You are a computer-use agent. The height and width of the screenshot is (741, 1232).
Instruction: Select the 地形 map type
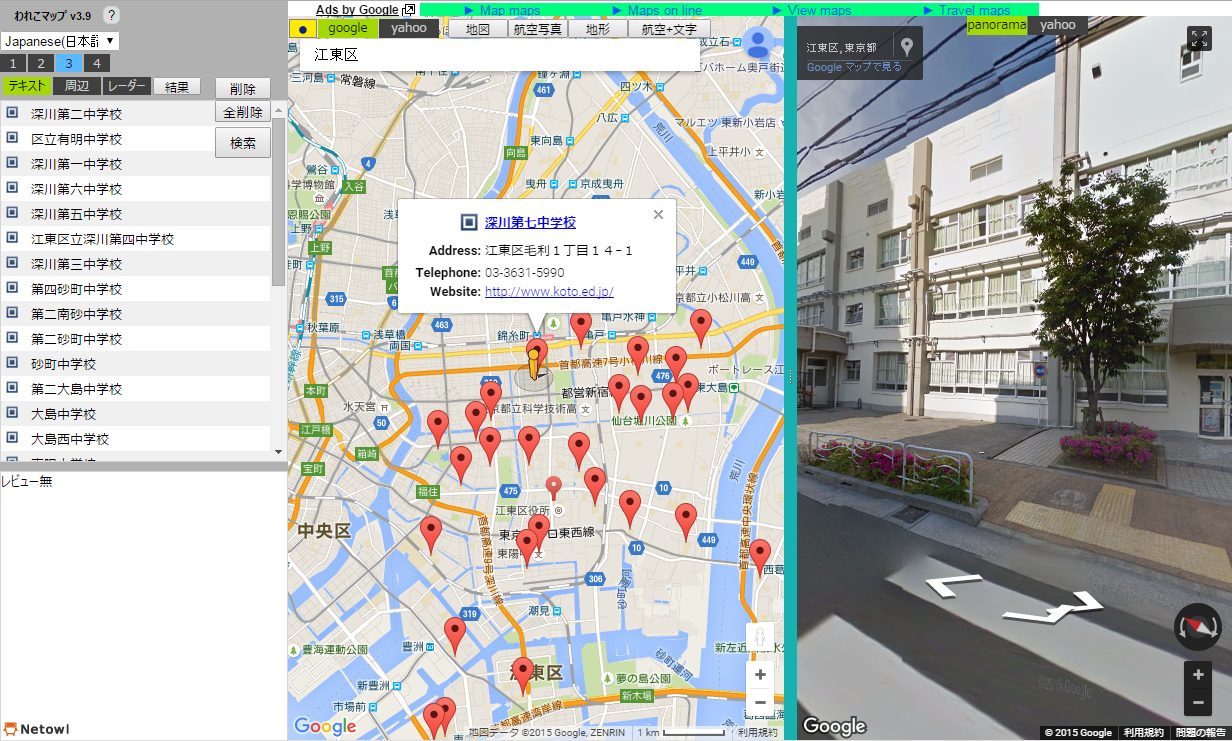pos(597,29)
